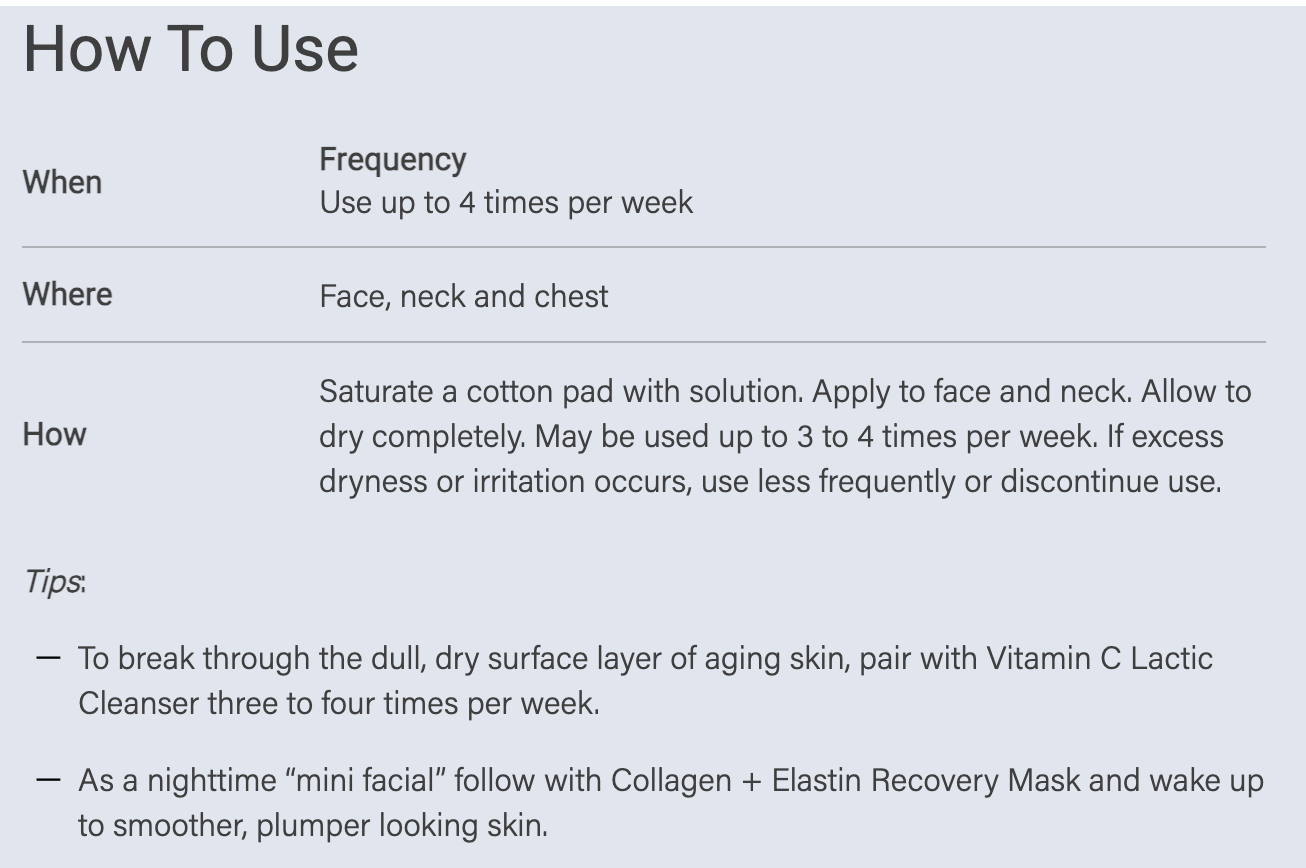This screenshot has width=1306, height=868.
Task: Click the "Frequency" subheading
Action: (x=392, y=160)
